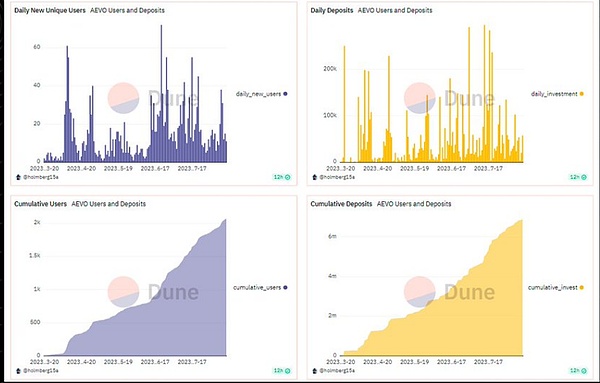Click the 1.5k y-axis label in Cumulative Users
The height and width of the screenshot is (383, 600).
[35, 256]
